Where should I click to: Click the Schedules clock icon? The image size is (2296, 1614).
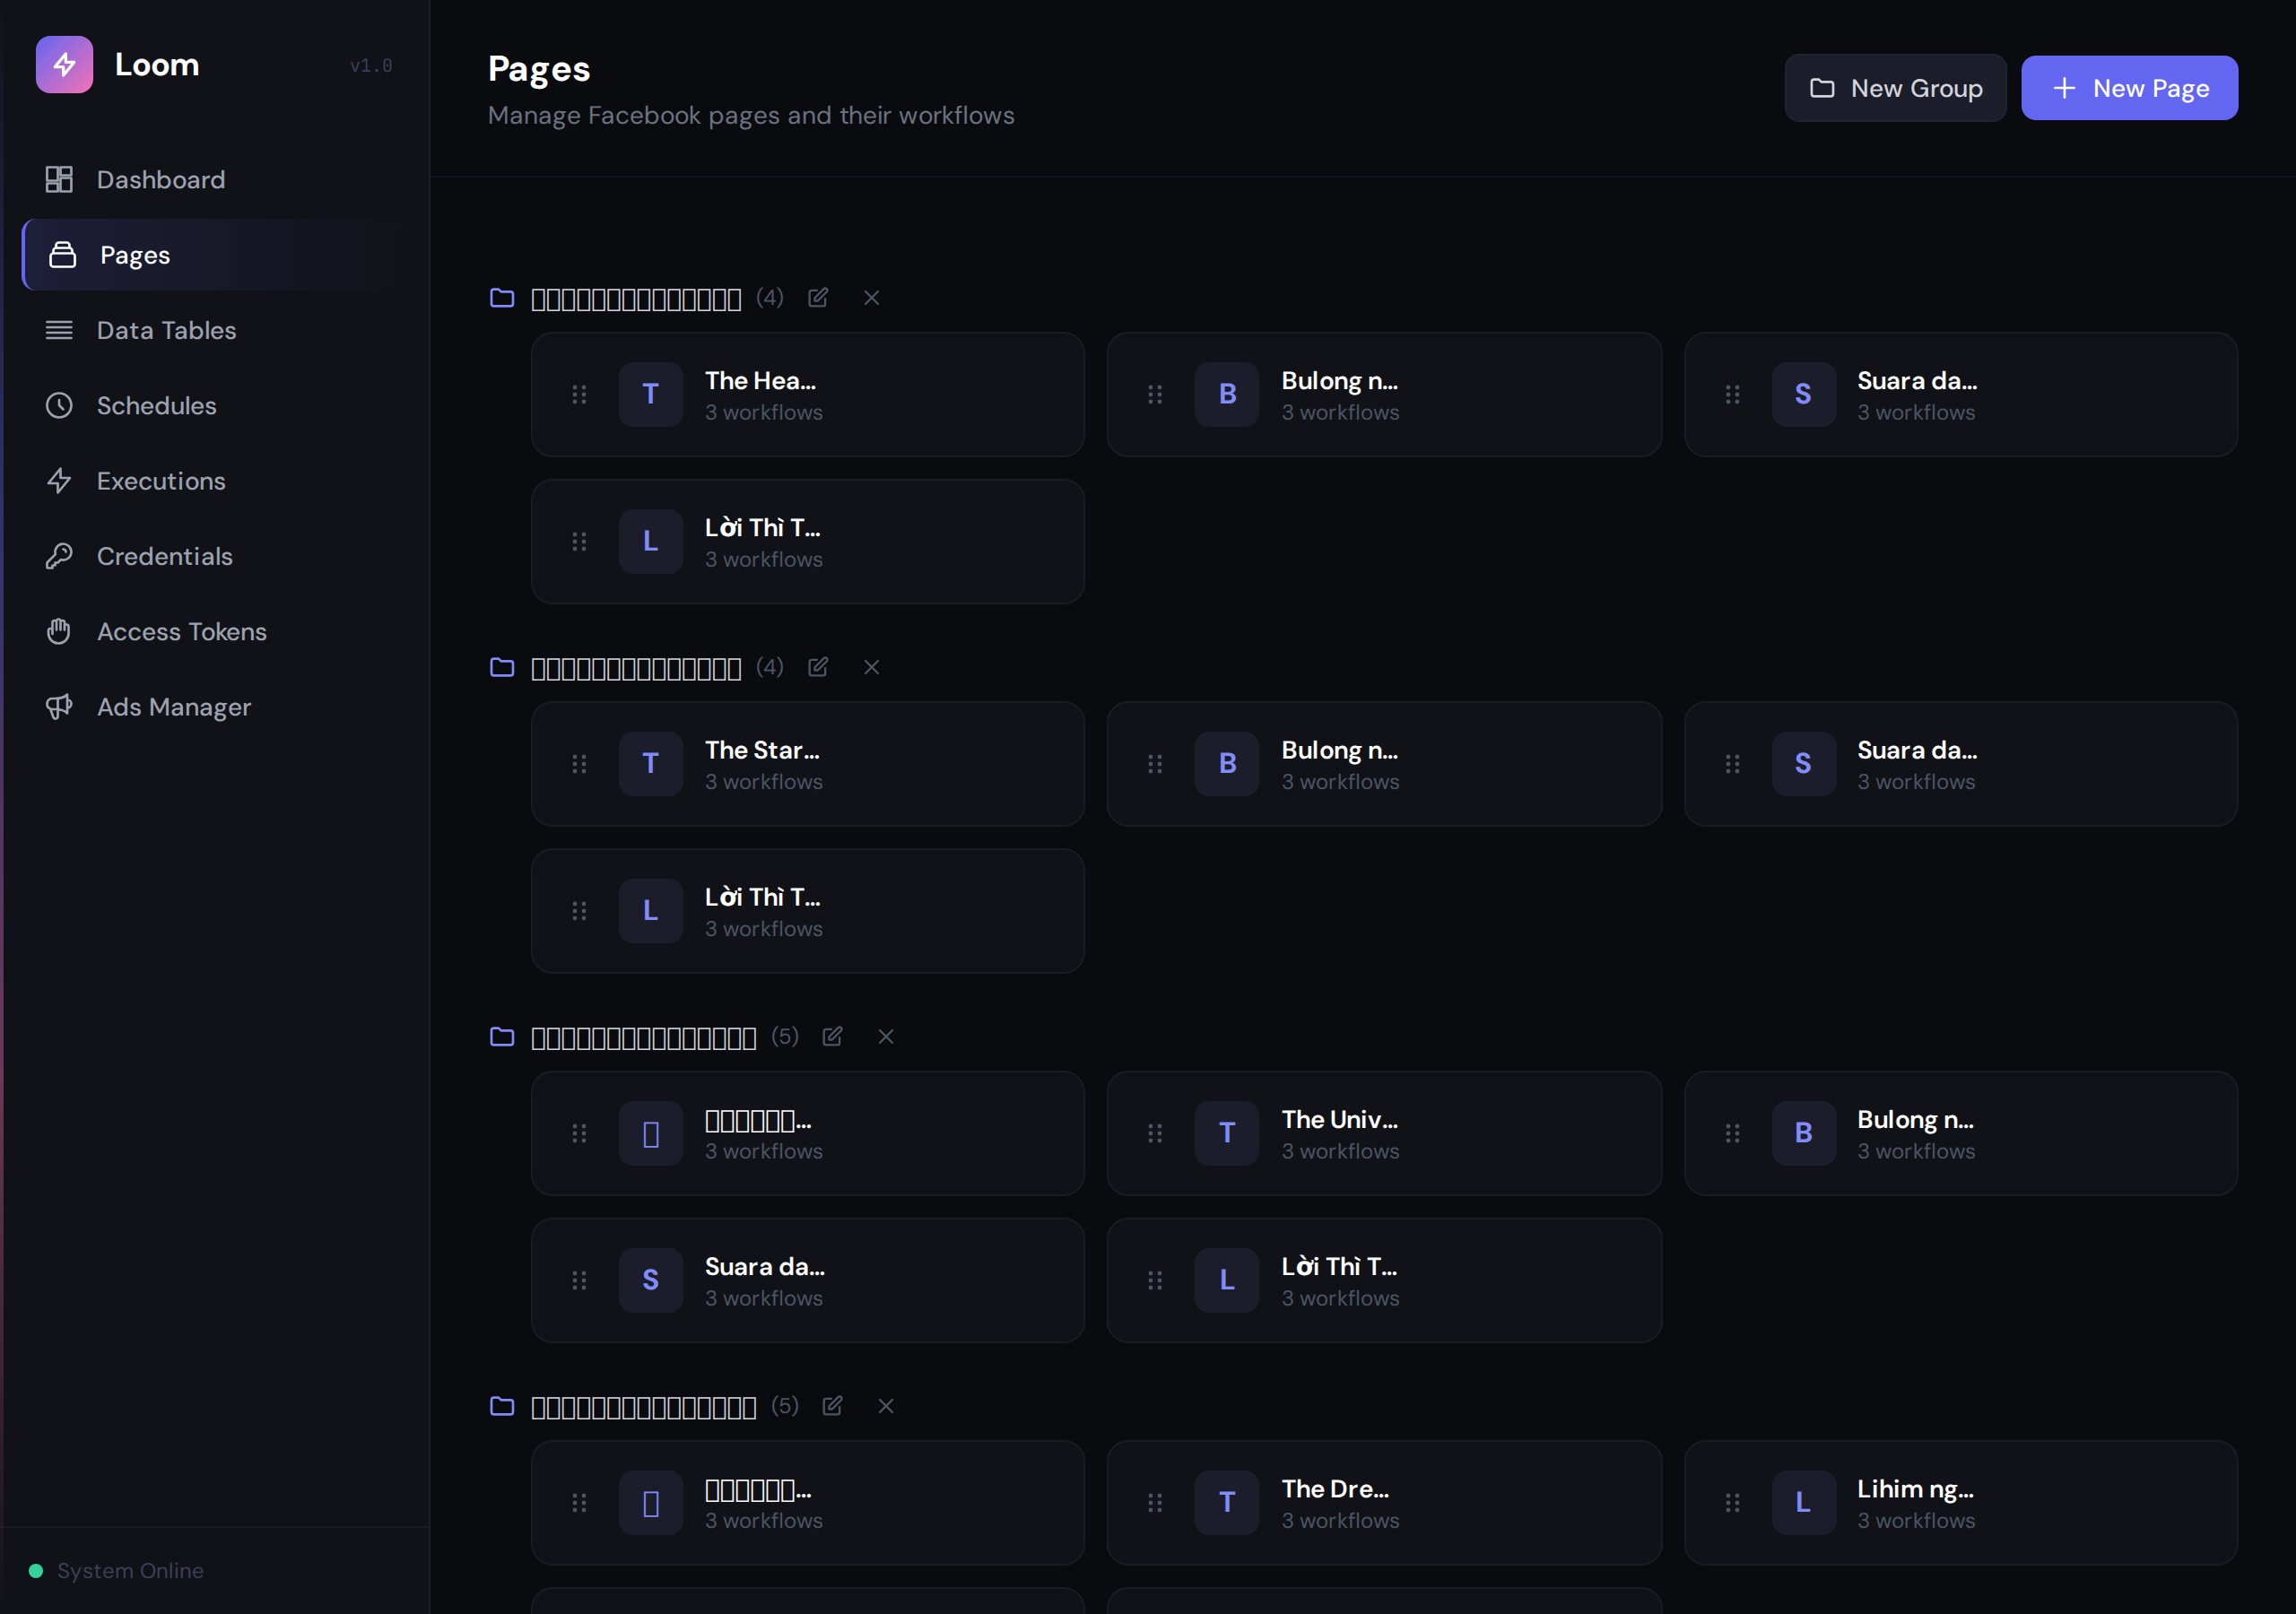click(59, 405)
